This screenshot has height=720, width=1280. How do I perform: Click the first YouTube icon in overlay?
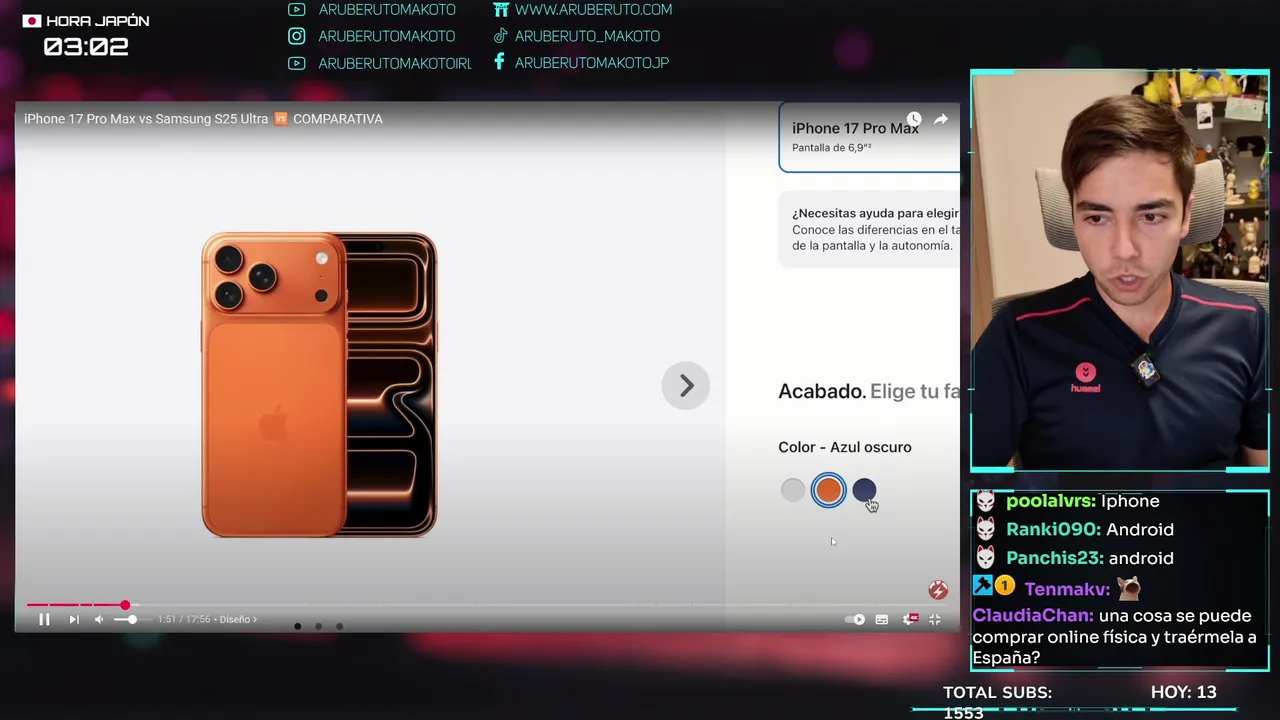coord(296,10)
